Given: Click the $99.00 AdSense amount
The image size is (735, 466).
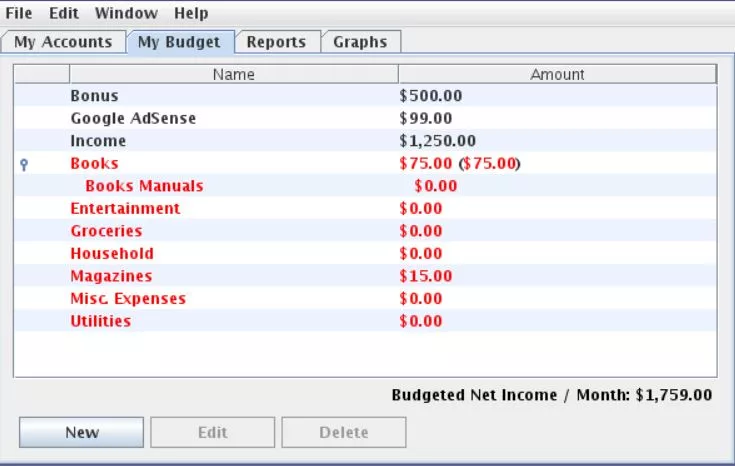Looking at the screenshot, I should pyautogui.click(x=426, y=118).
